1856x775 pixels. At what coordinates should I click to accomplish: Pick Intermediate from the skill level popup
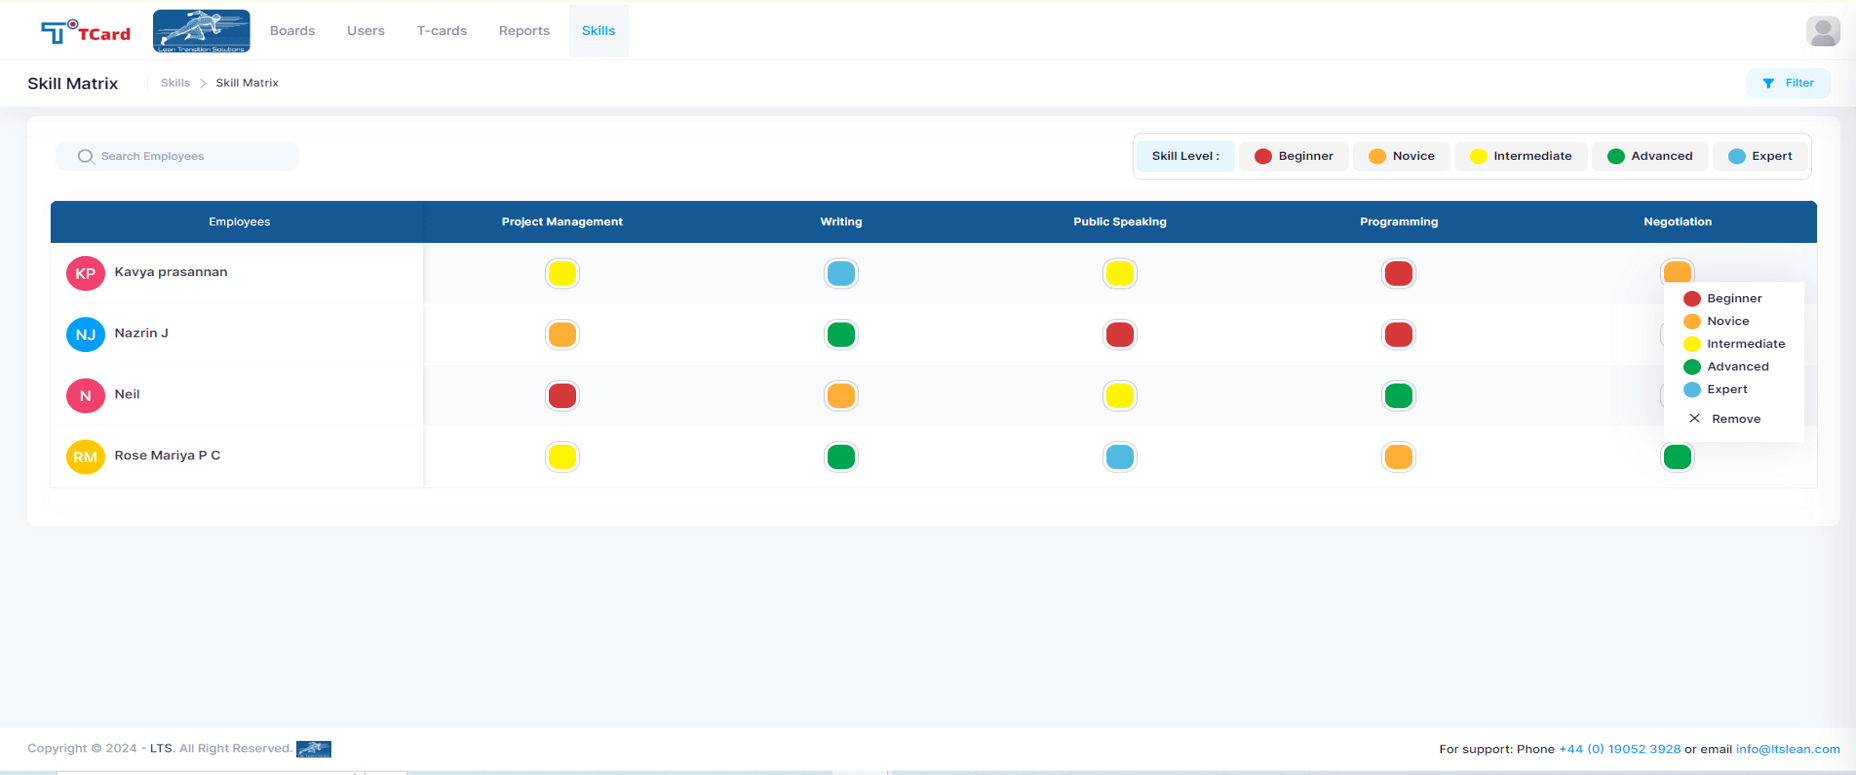tap(1744, 344)
